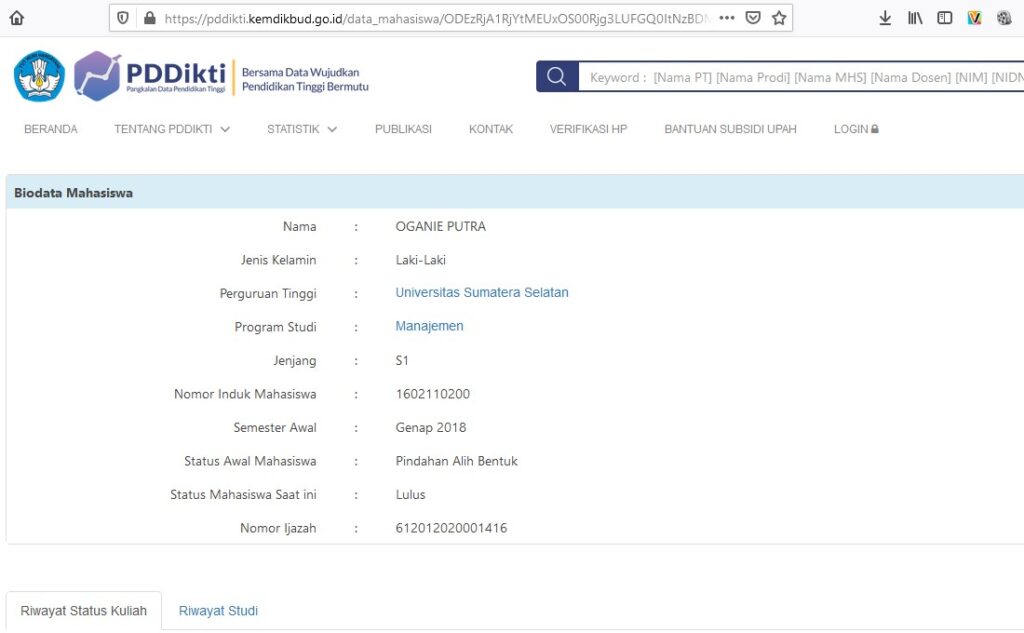Select BERANDA from the navigation menu
Viewport: 1024px width, 633px height.
50,129
